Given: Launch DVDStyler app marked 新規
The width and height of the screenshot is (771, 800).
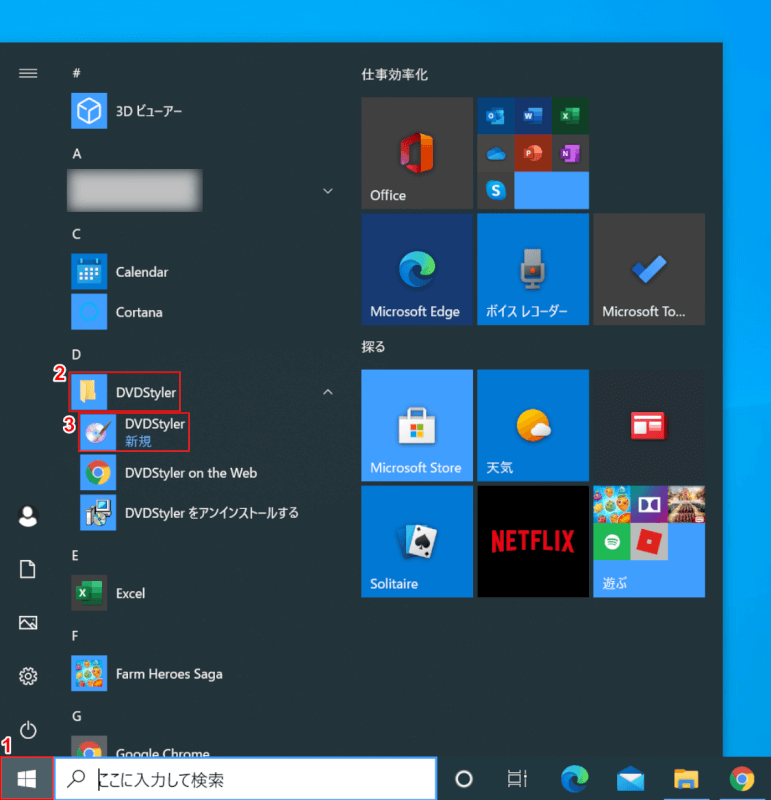Looking at the screenshot, I should point(134,432).
